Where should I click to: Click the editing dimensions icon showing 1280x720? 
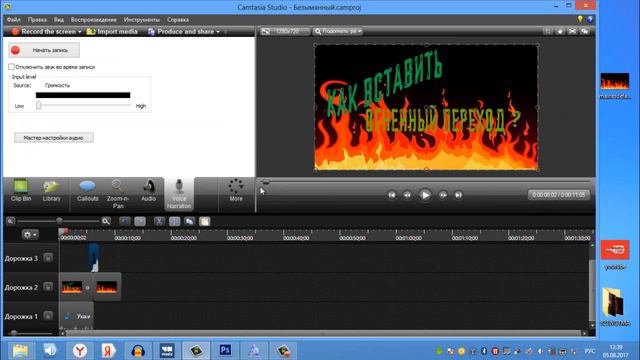point(284,31)
